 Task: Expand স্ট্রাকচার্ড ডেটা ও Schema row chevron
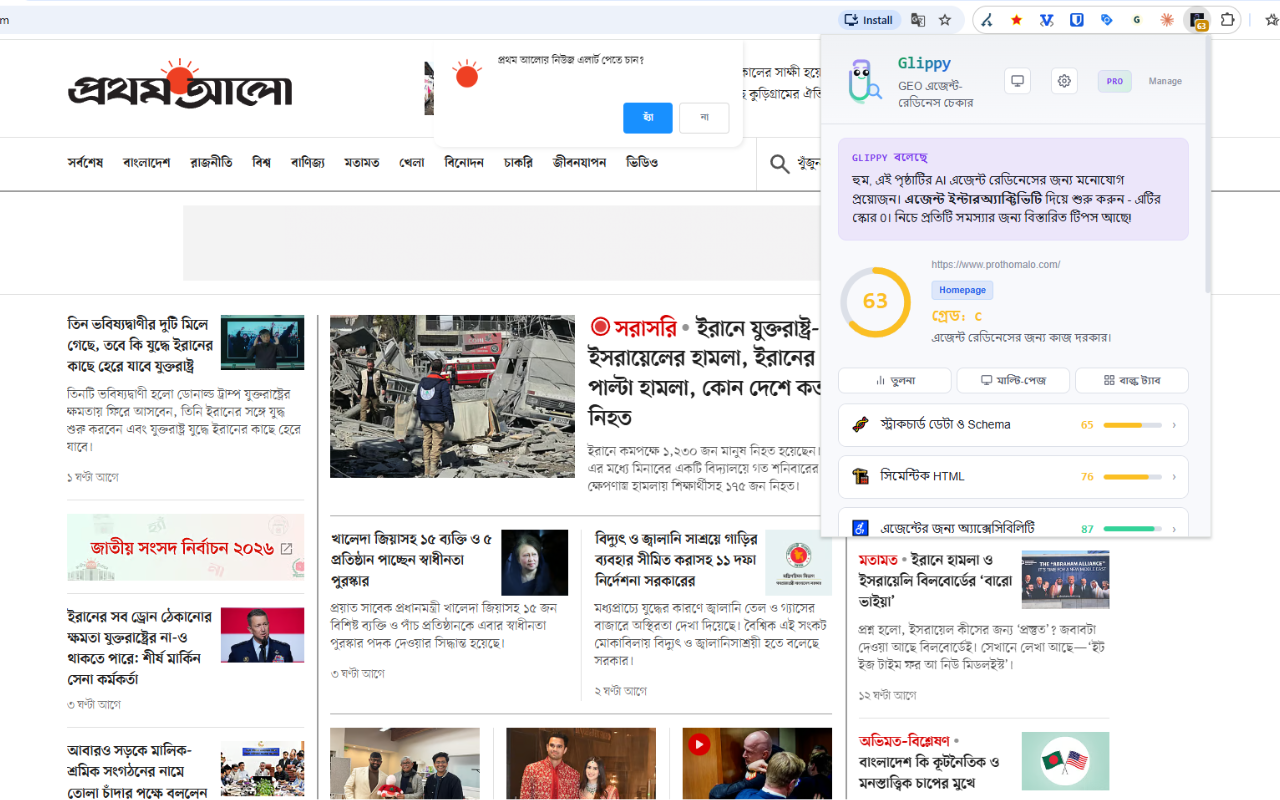[1174, 425]
